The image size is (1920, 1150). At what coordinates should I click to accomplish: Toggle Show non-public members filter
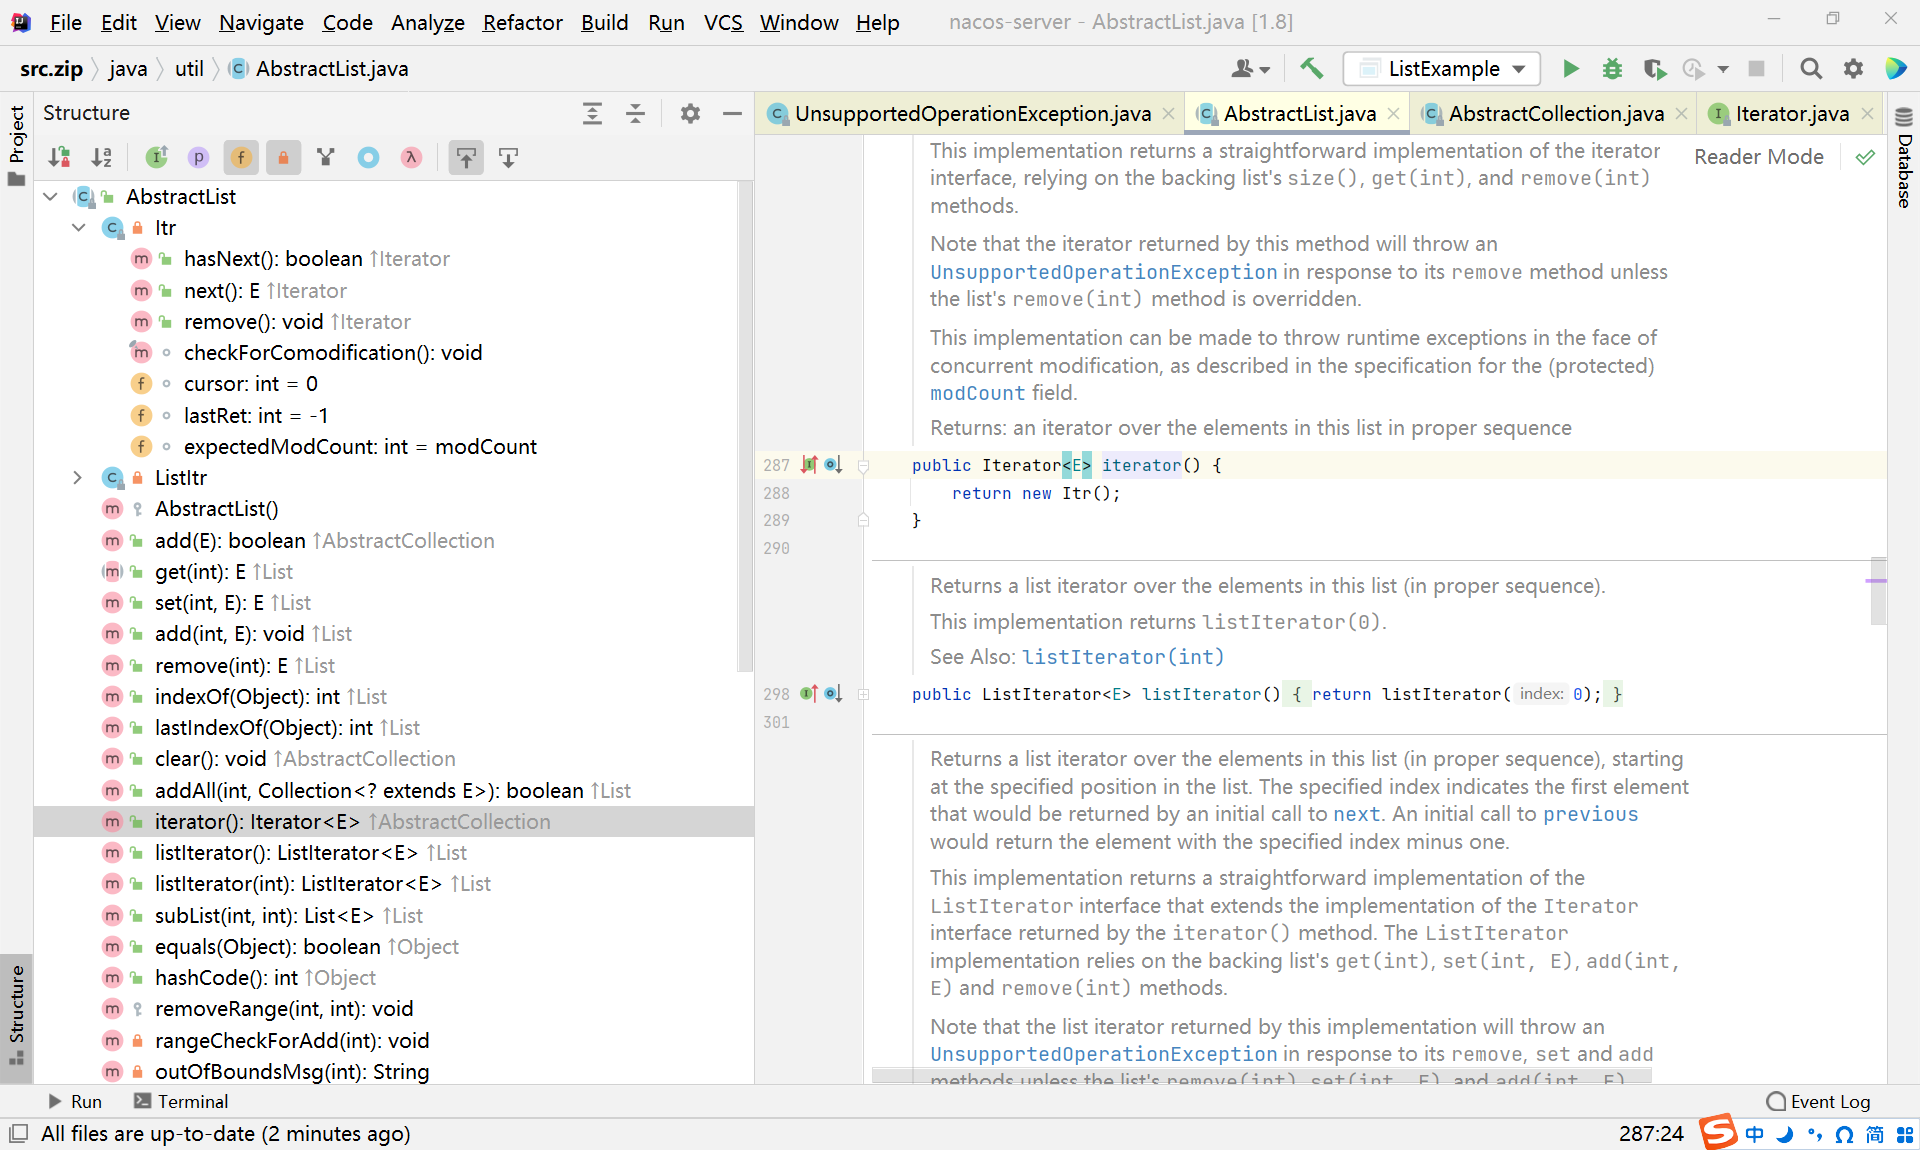click(x=284, y=157)
